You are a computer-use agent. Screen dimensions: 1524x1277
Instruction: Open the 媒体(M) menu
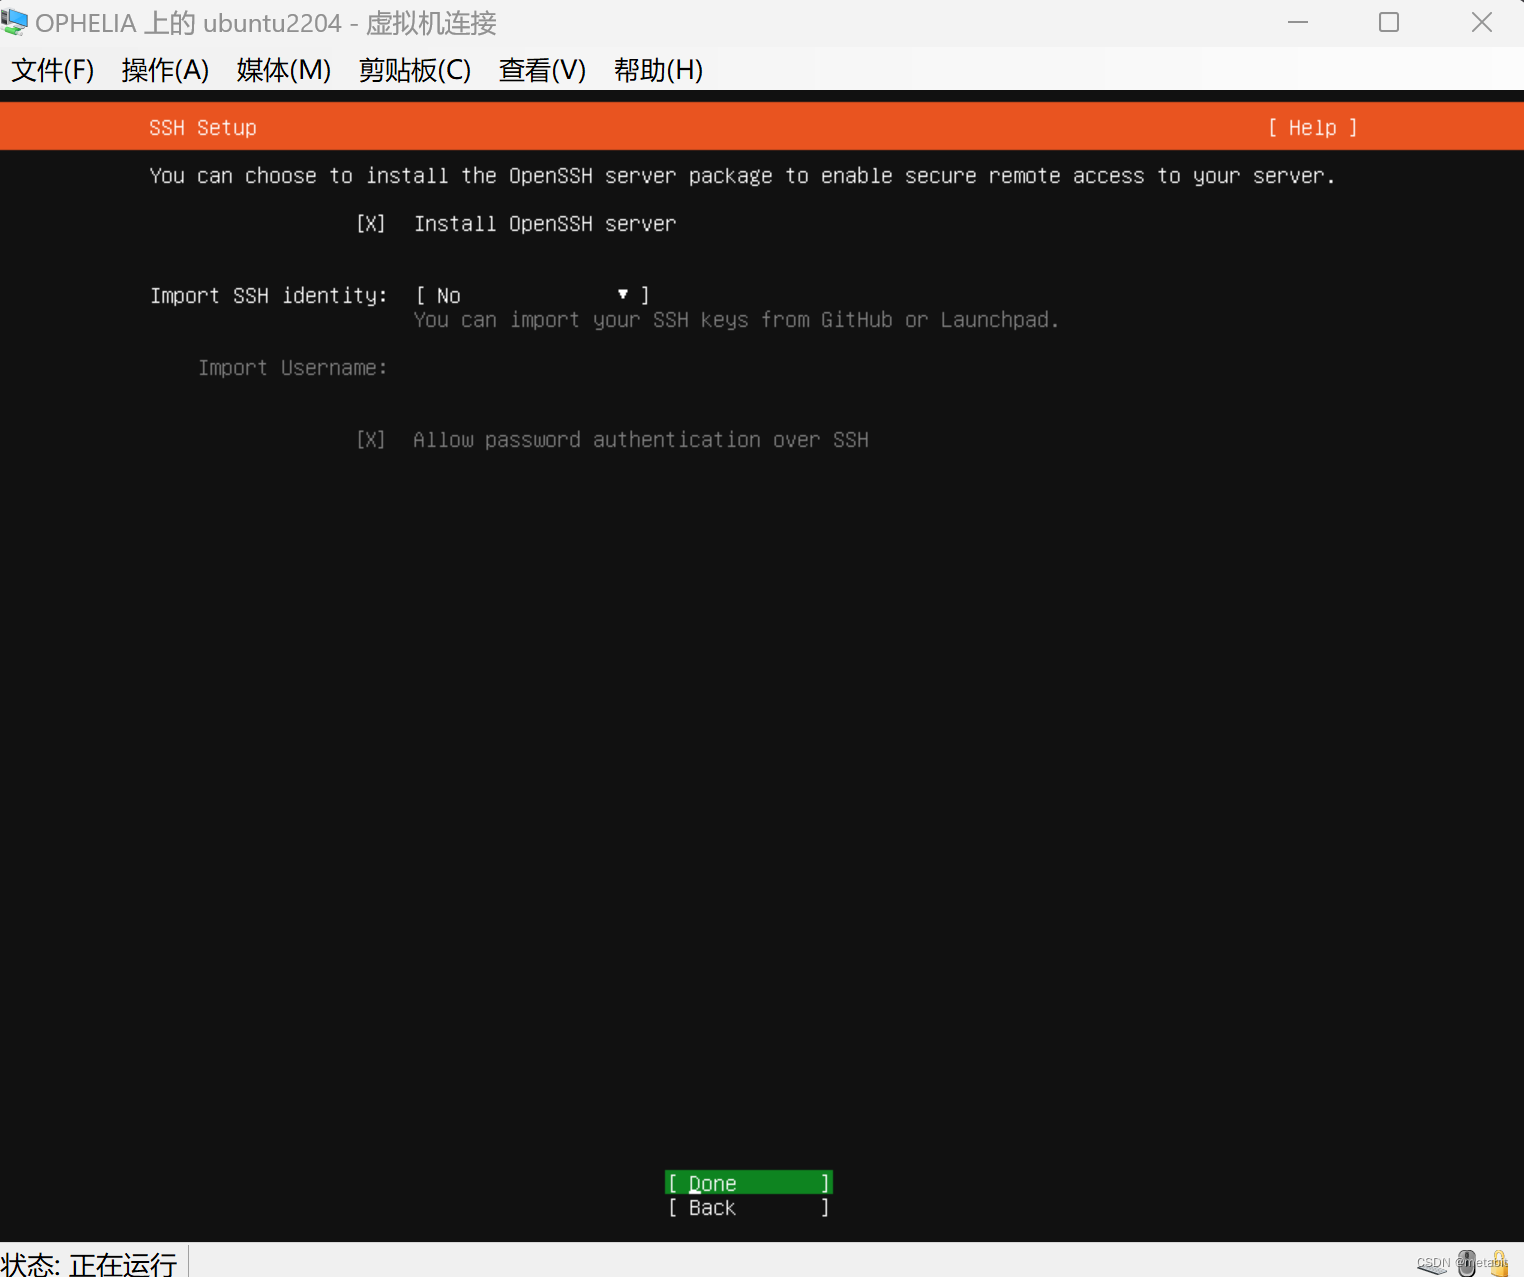(x=284, y=70)
